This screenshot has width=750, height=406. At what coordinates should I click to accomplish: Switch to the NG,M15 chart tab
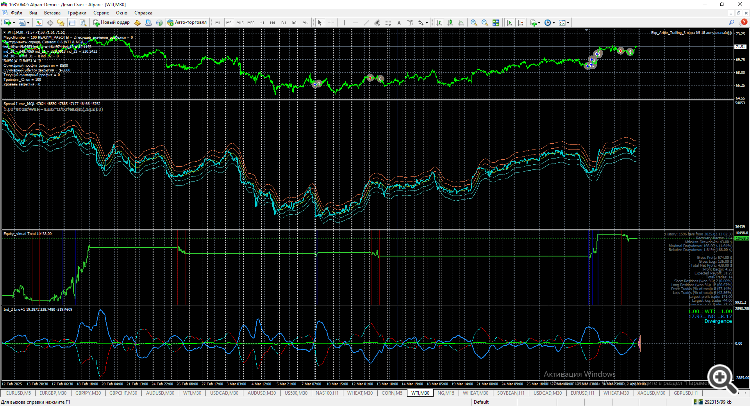coord(446,393)
